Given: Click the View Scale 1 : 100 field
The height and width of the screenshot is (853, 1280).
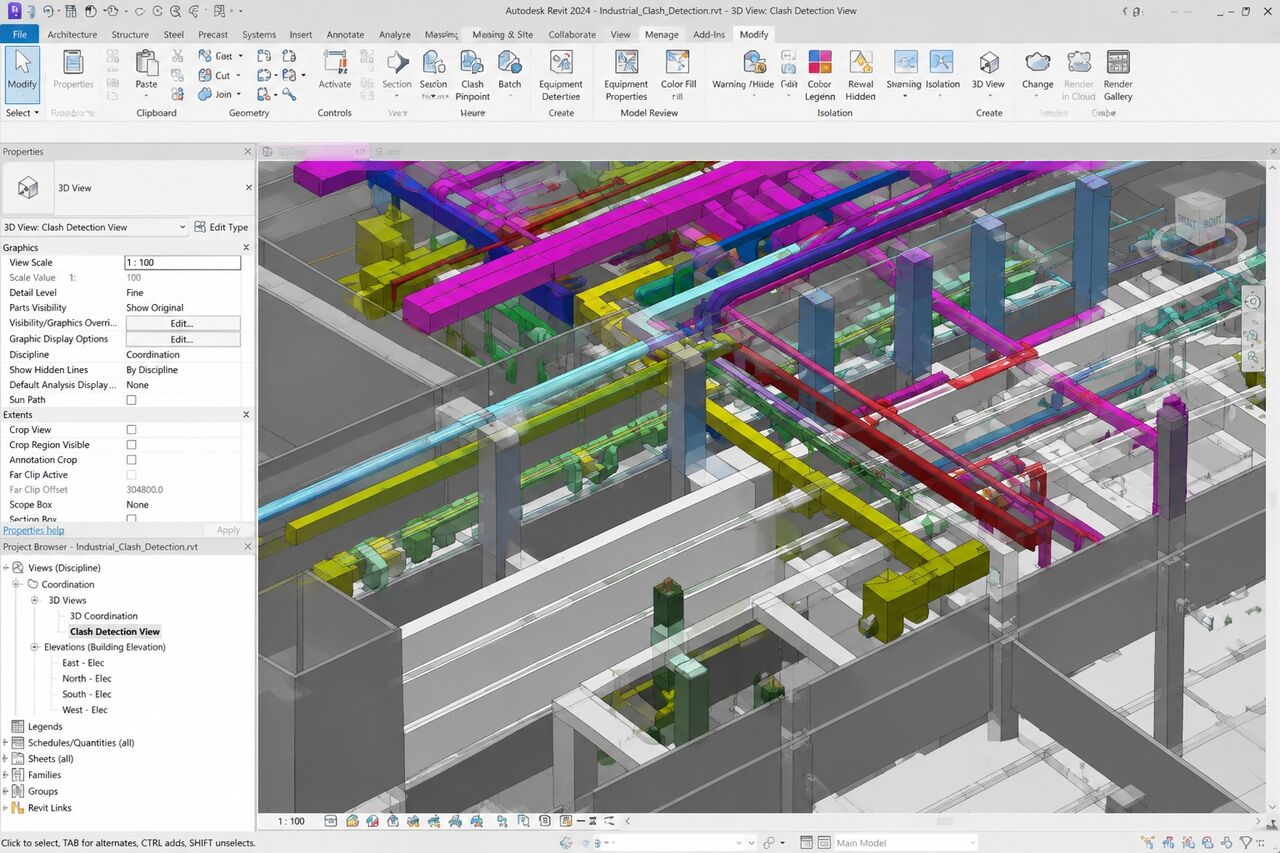Looking at the screenshot, I should [x=183, y=263].
